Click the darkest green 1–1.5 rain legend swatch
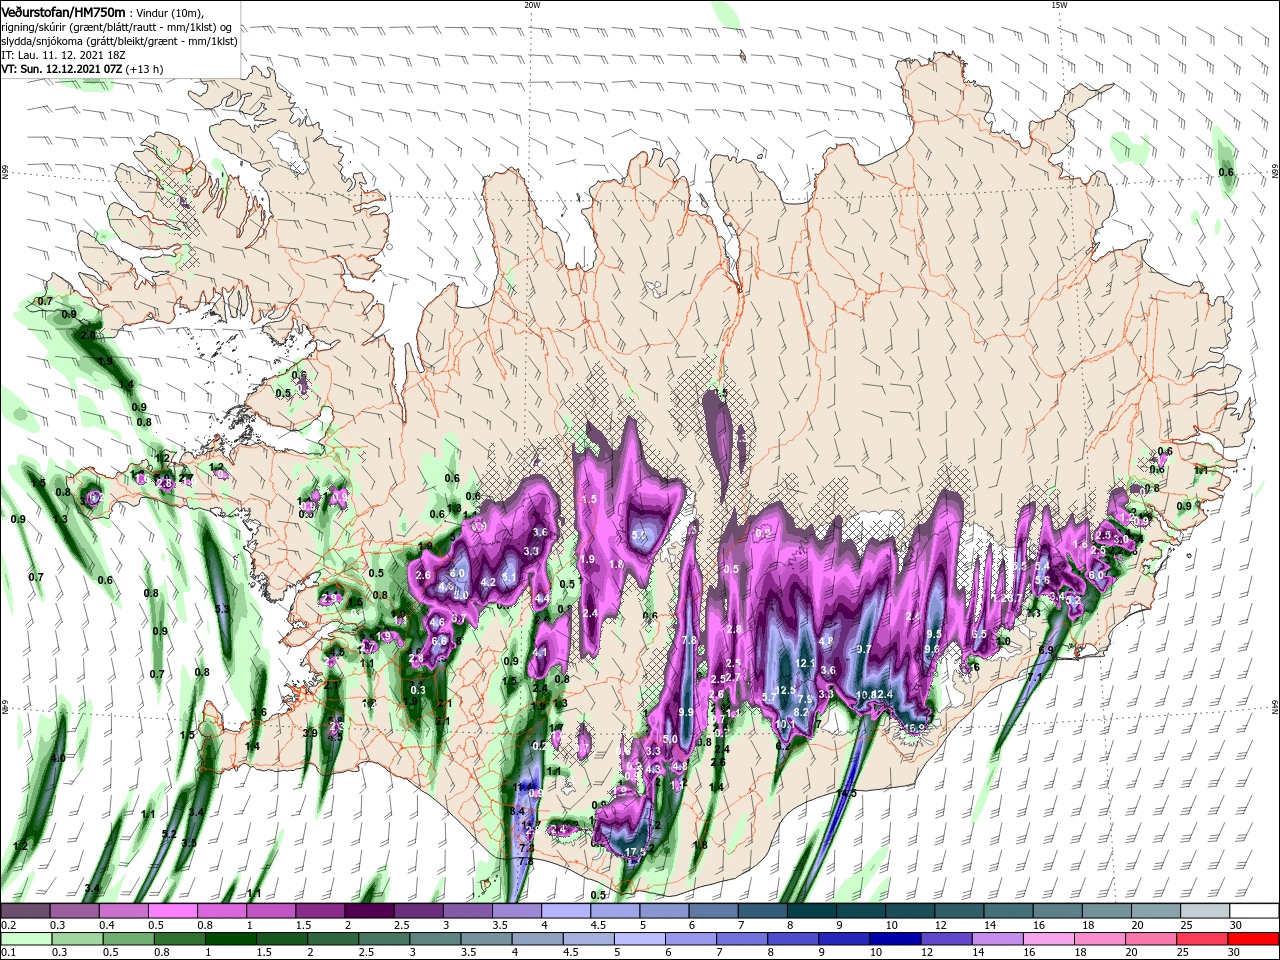This screenshot has height=960, width=1280. click(x=233, y=939)
